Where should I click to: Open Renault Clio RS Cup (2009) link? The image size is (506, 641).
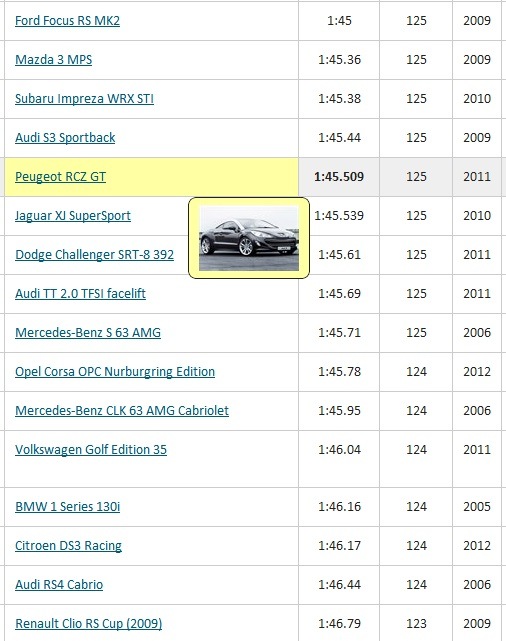(89, 624)
